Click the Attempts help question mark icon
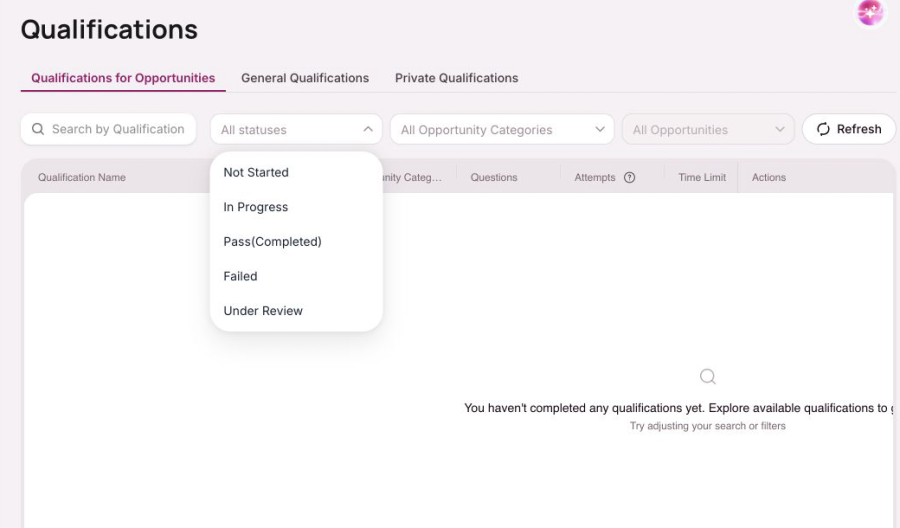The width and height of the screenshot is (900, 528). pos(630,177)
